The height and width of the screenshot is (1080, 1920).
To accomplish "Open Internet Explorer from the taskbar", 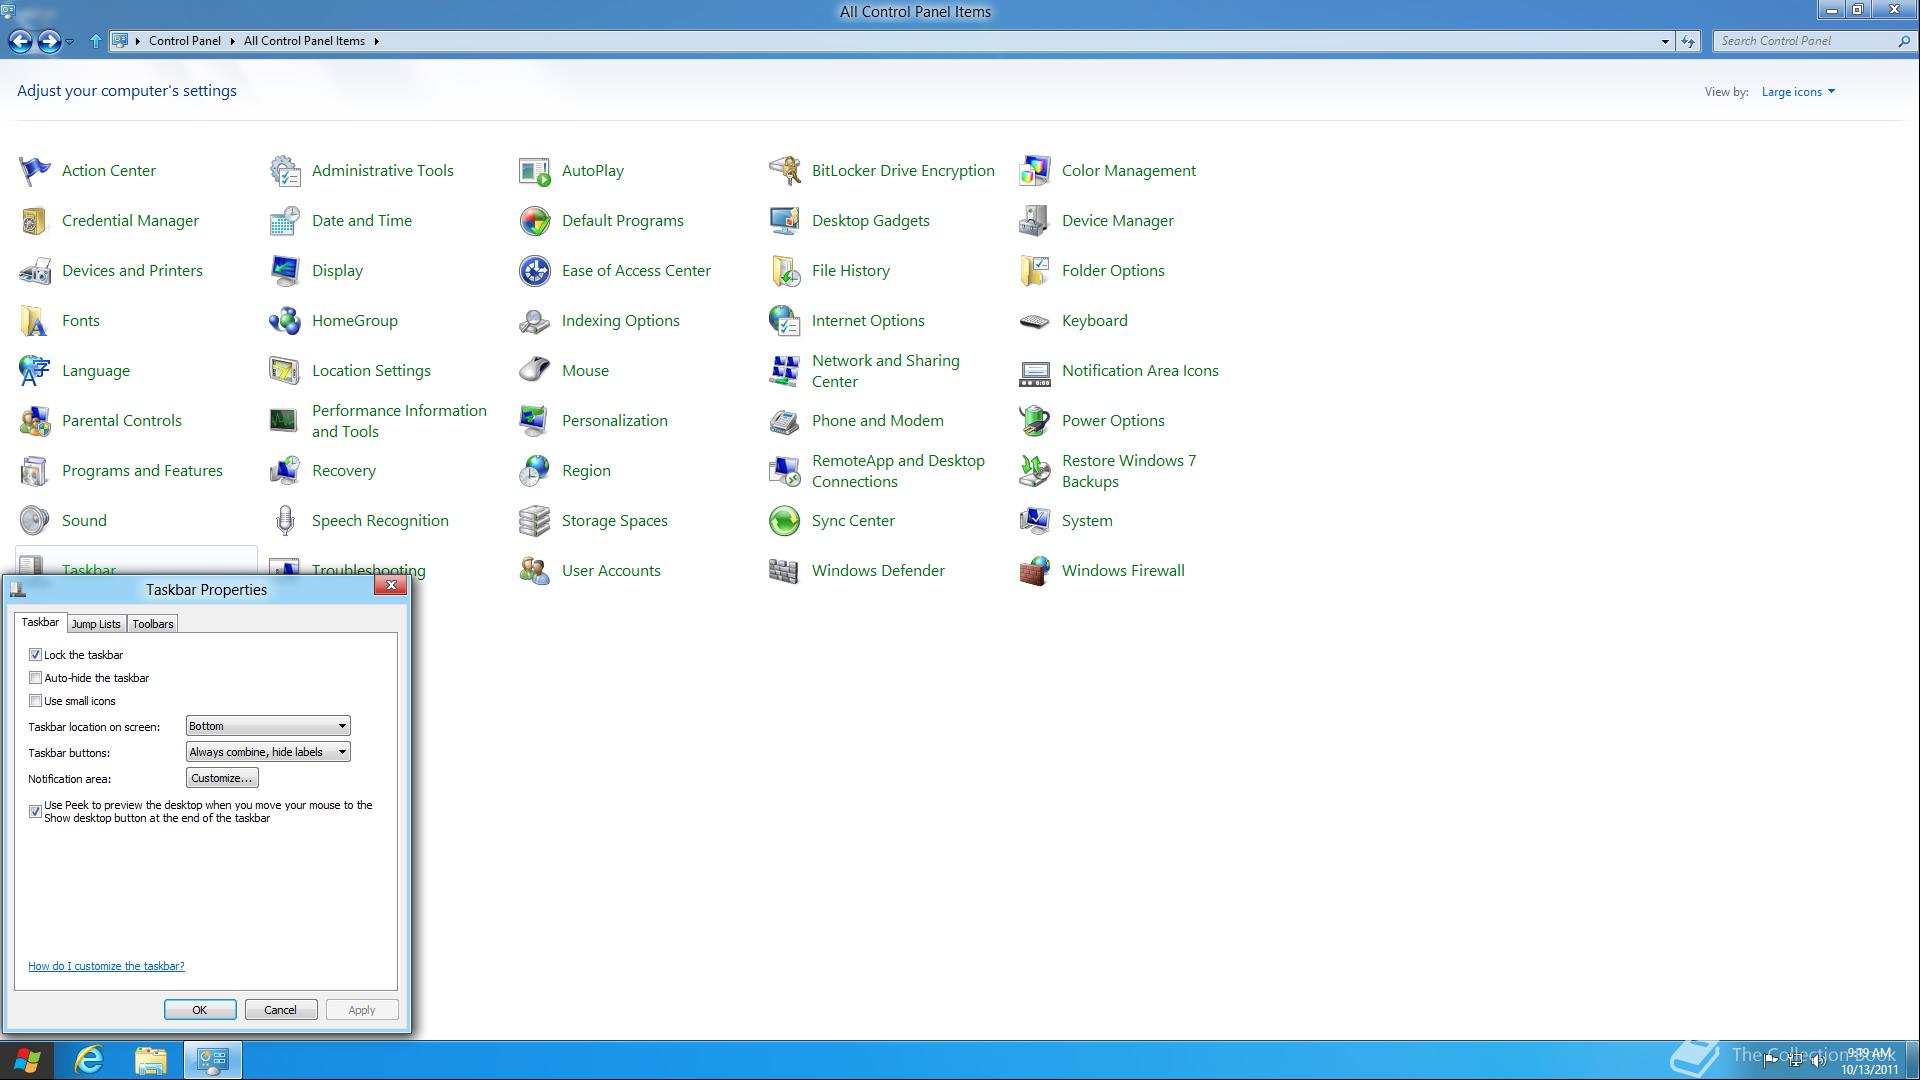I will pyautogui.click(x=89, y=1060).
